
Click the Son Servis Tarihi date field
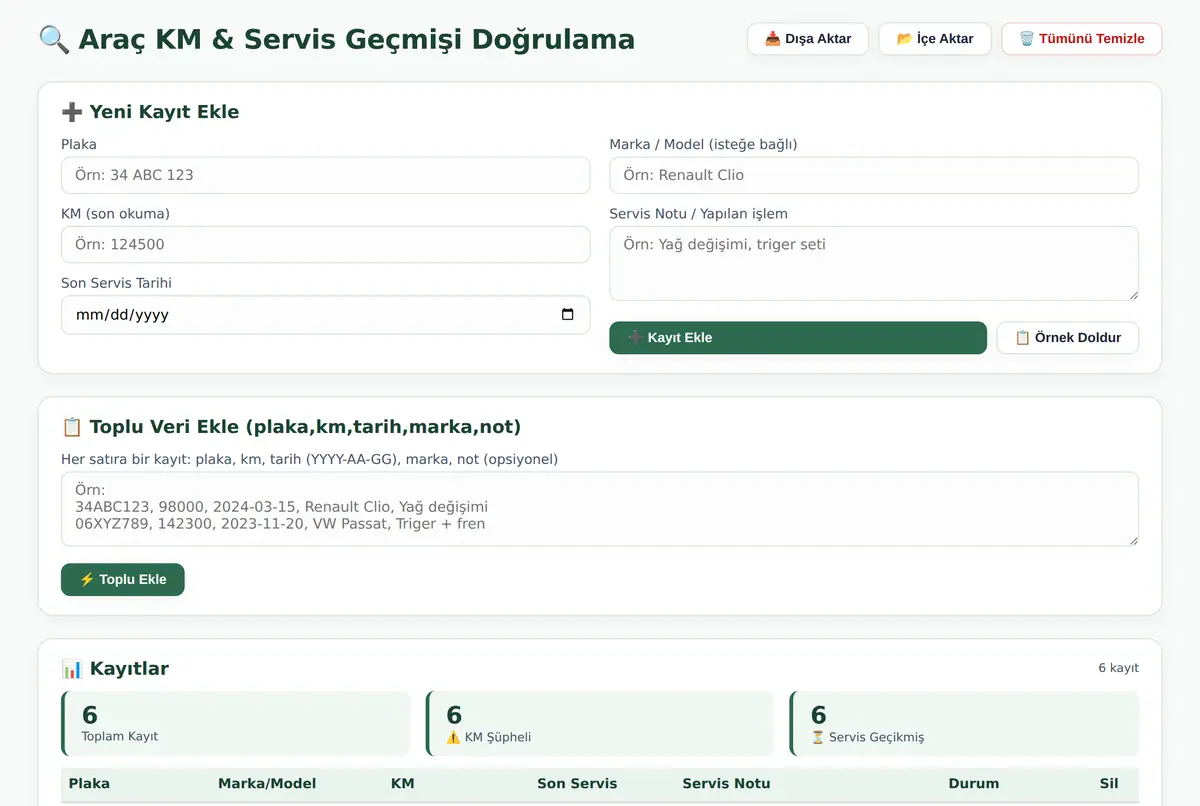coord(325,314)
